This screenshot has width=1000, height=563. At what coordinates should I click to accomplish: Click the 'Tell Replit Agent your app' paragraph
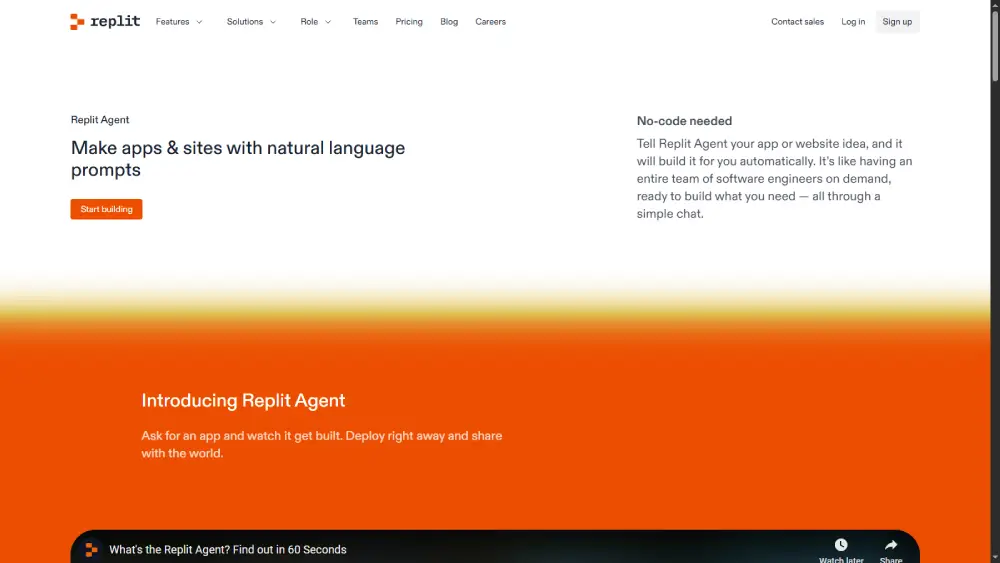point(774,179)
